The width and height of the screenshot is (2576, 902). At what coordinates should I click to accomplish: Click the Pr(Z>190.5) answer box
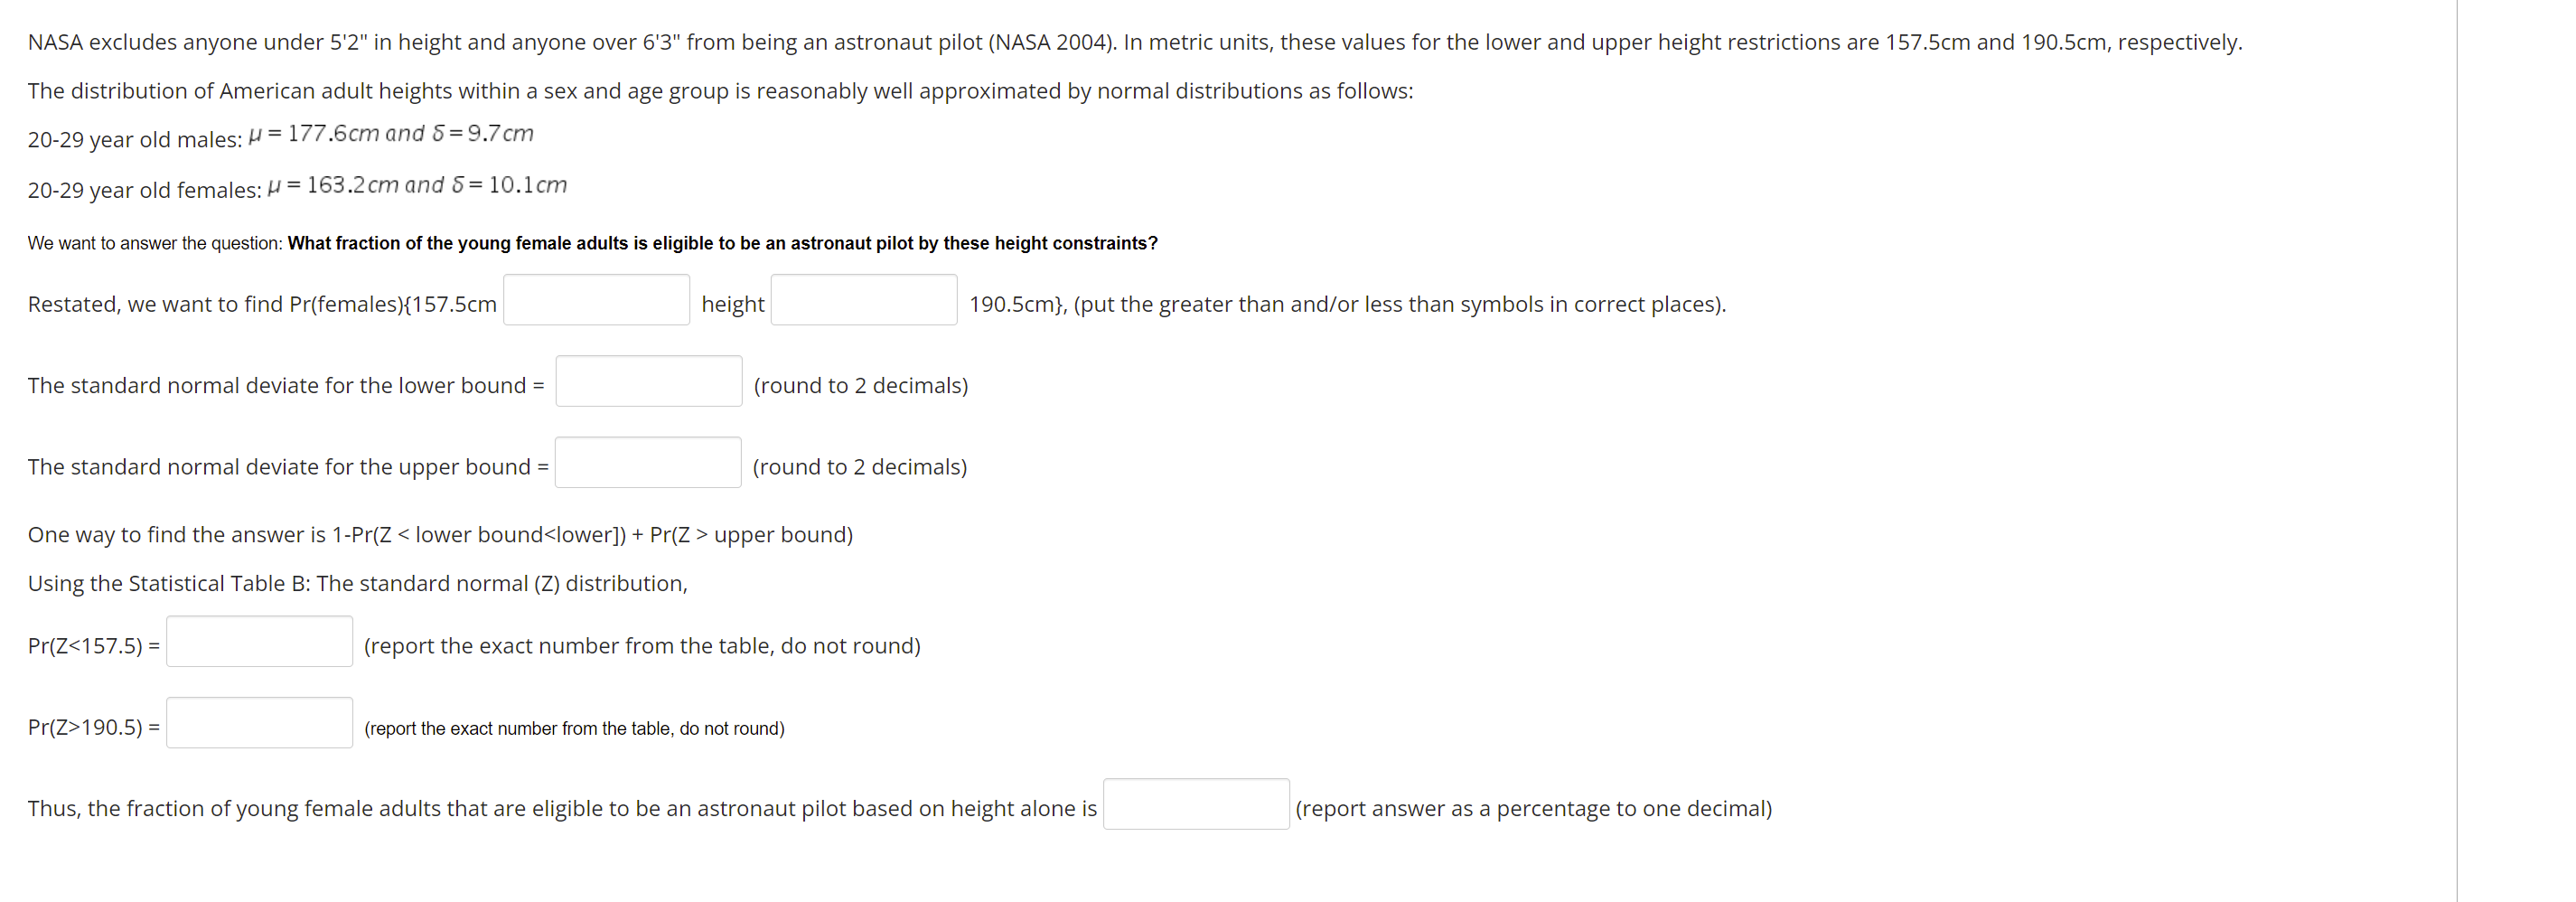click(260, 723)
